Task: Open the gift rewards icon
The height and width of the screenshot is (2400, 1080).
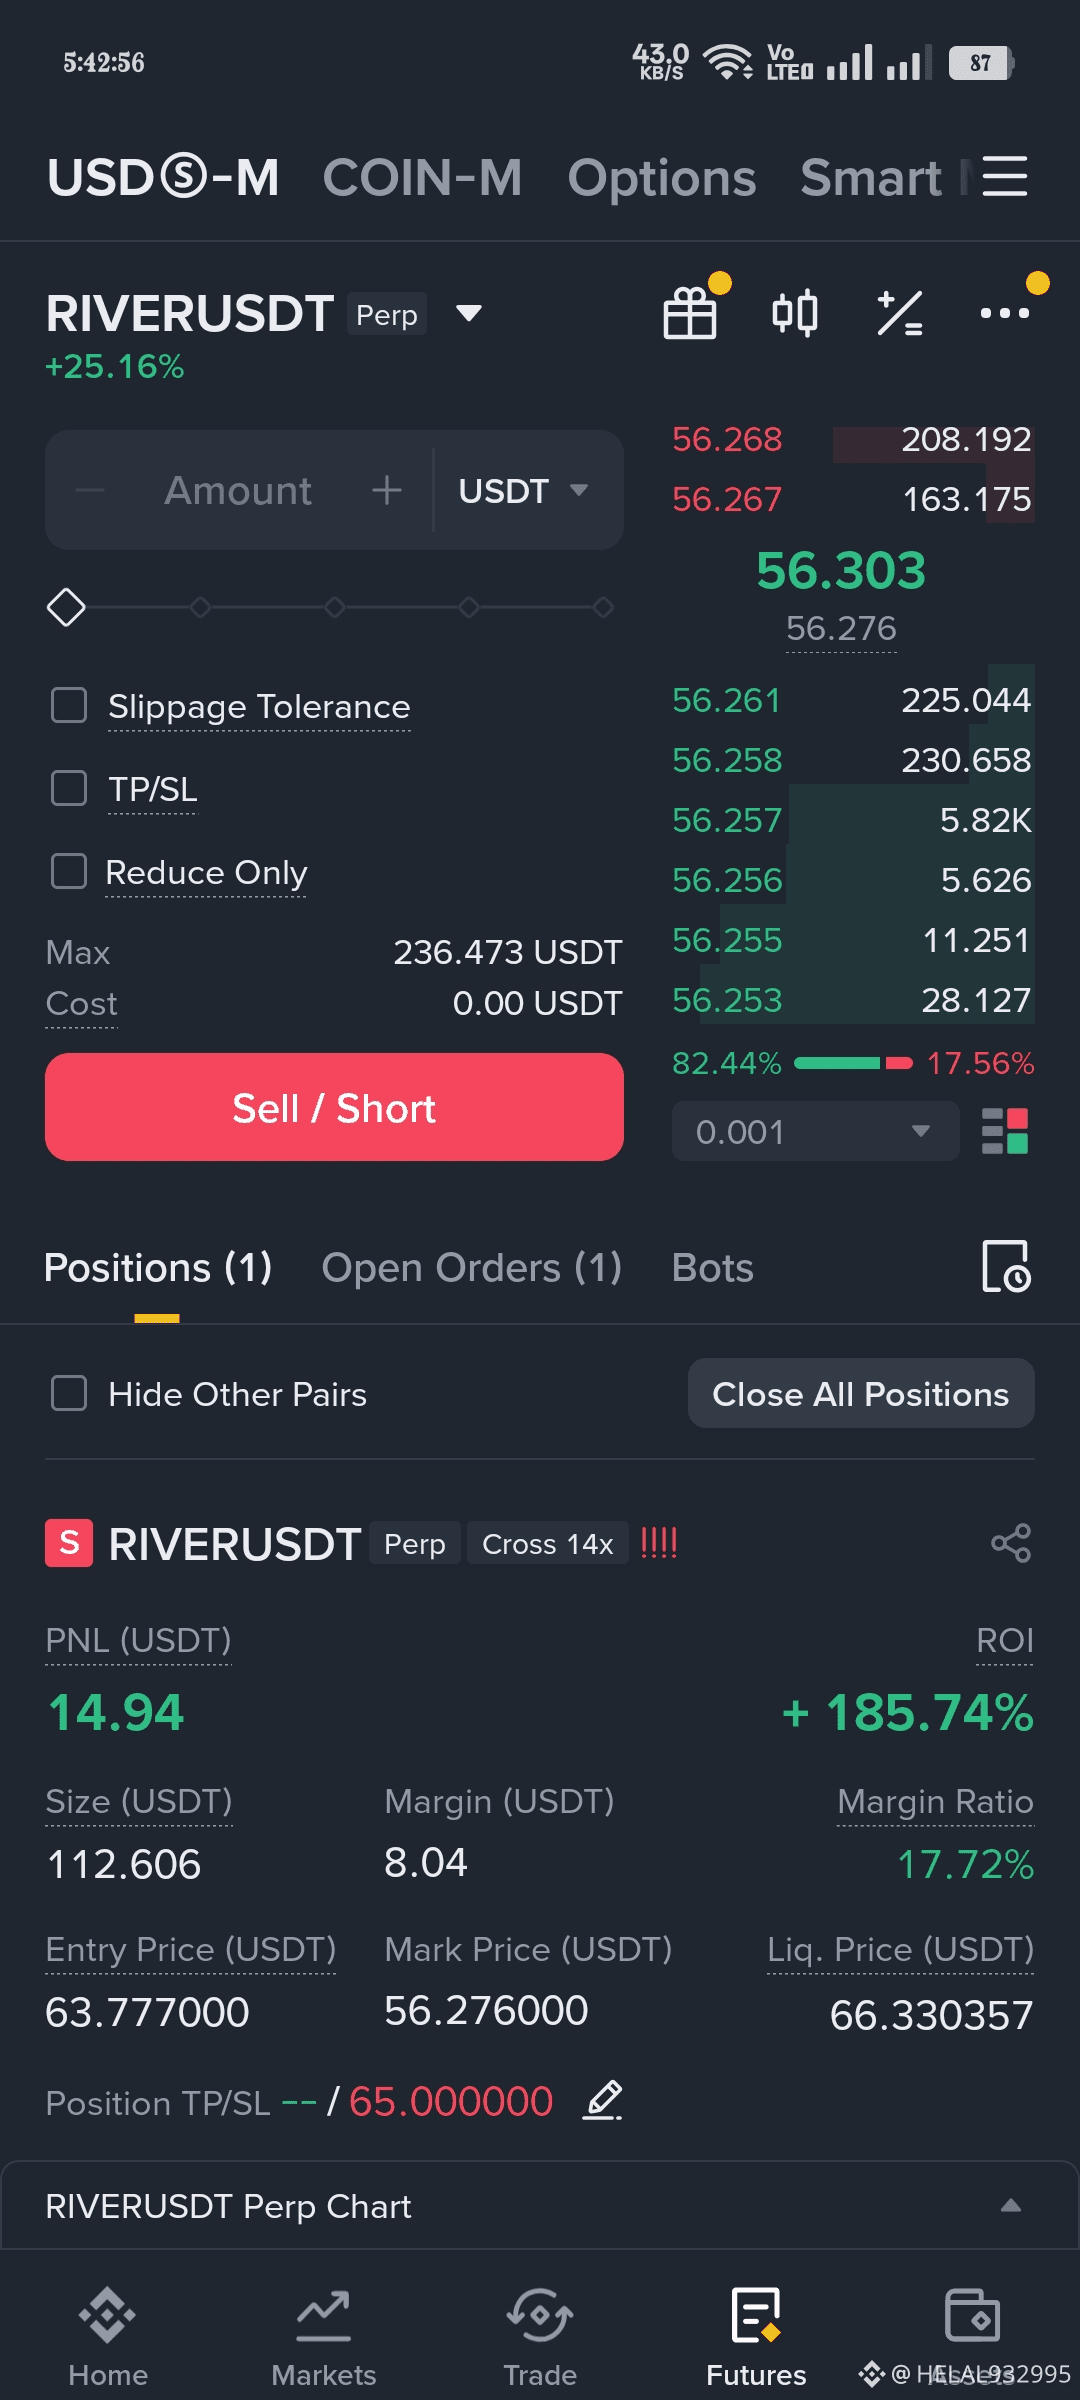Action: tap(690, 314)
